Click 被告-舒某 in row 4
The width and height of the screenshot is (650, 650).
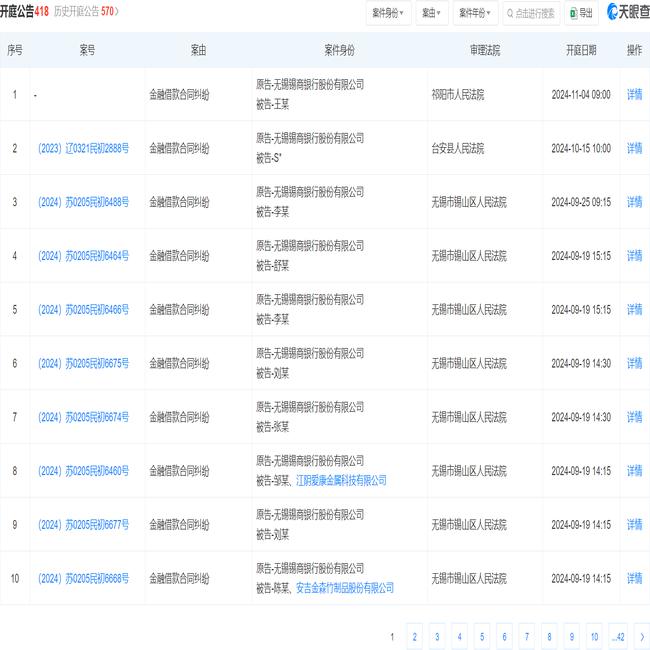272,266
